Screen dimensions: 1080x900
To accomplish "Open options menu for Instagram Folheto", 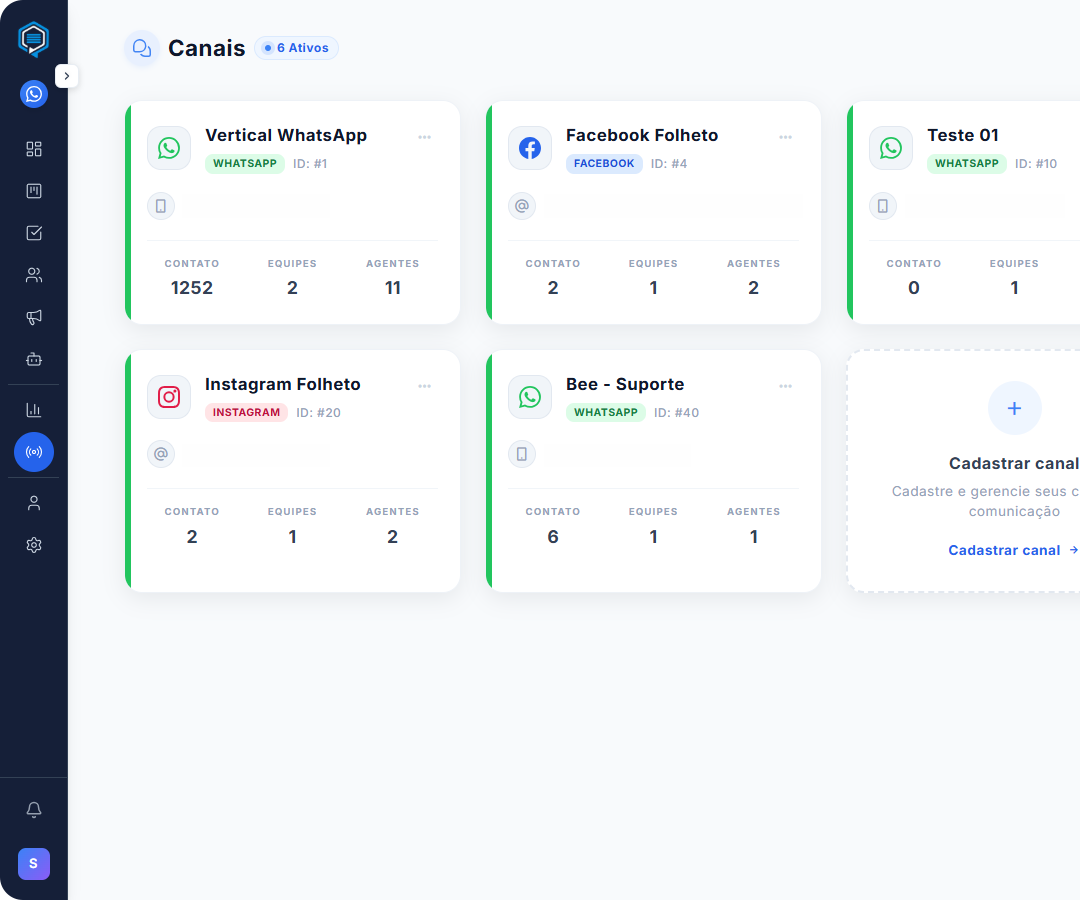I will 425,386.
